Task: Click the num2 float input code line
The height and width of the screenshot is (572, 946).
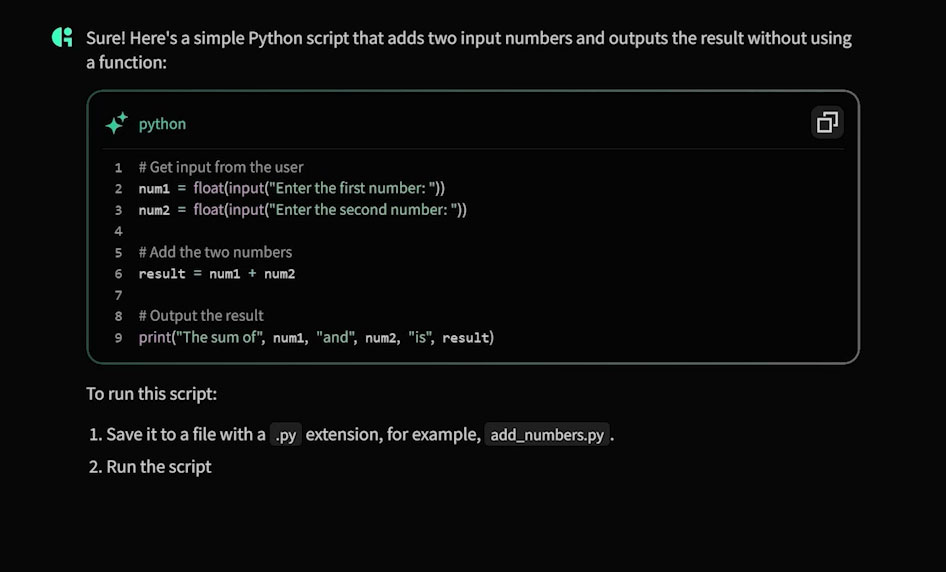Action: click(x=302, y=210)
